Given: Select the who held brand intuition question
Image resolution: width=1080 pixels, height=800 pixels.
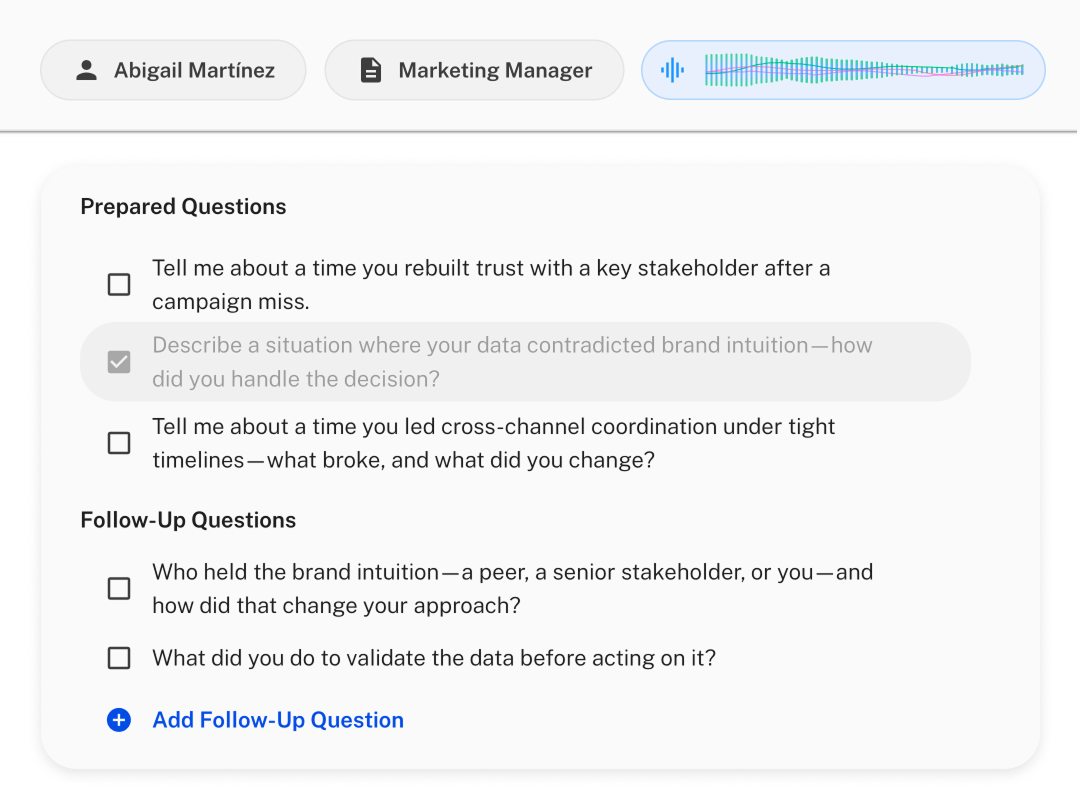Looking at the screenshot, I should [x=512, y=589].
